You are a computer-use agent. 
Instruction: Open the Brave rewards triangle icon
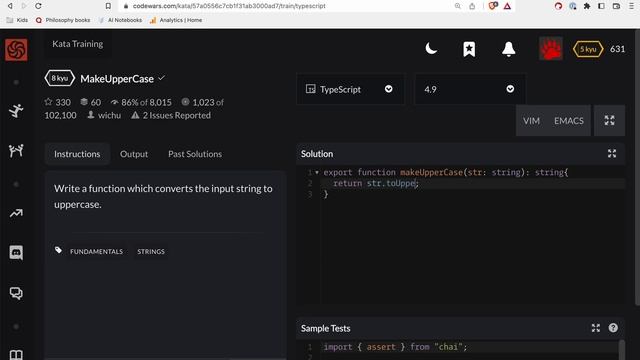507,6
